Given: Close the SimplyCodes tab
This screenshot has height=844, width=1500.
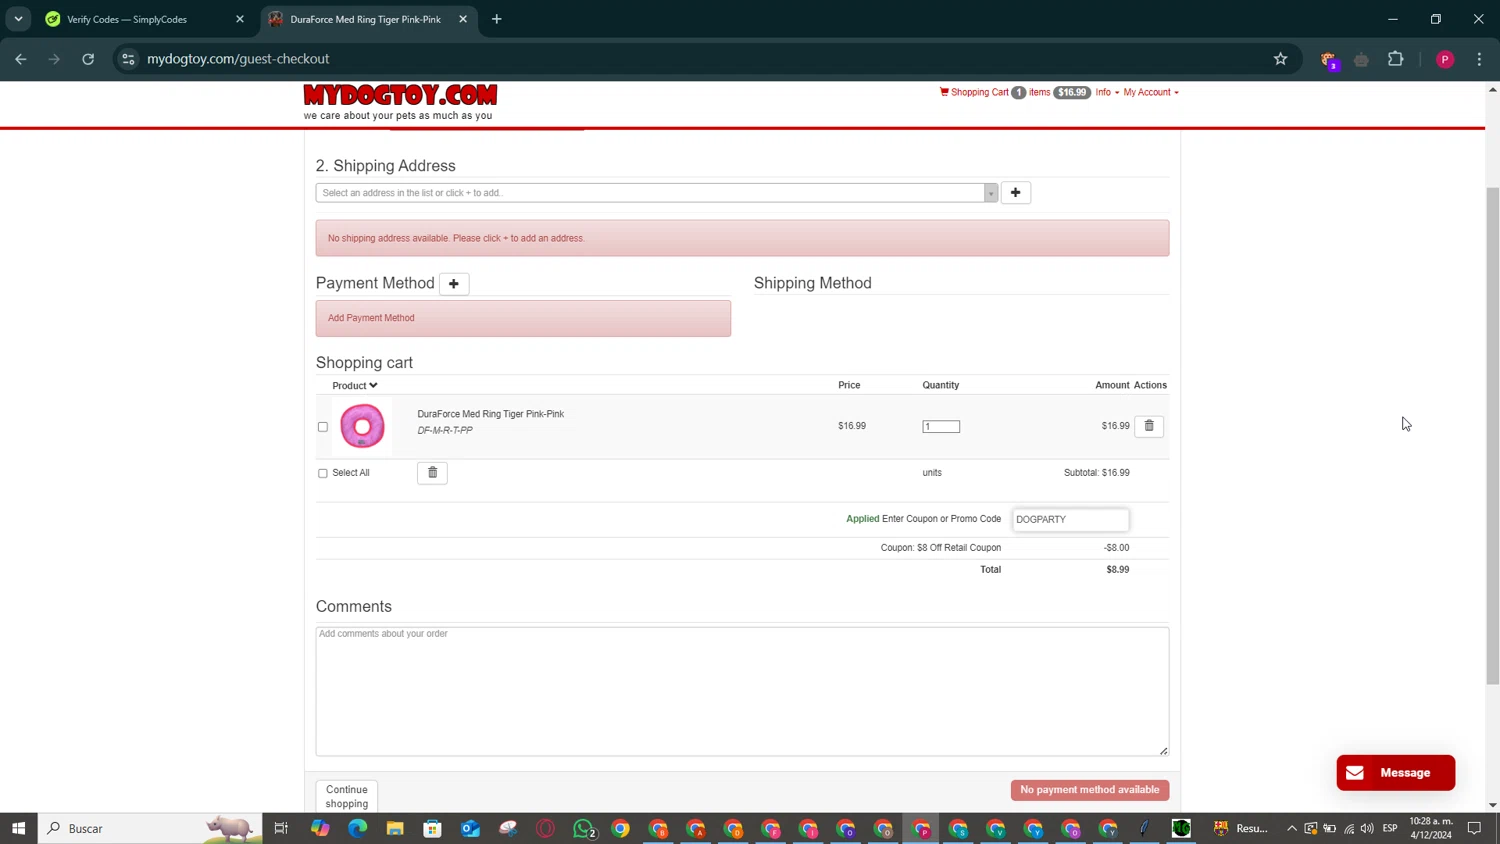Looking at the screenshot, I should pyautogui.click(x=240, y=19).
